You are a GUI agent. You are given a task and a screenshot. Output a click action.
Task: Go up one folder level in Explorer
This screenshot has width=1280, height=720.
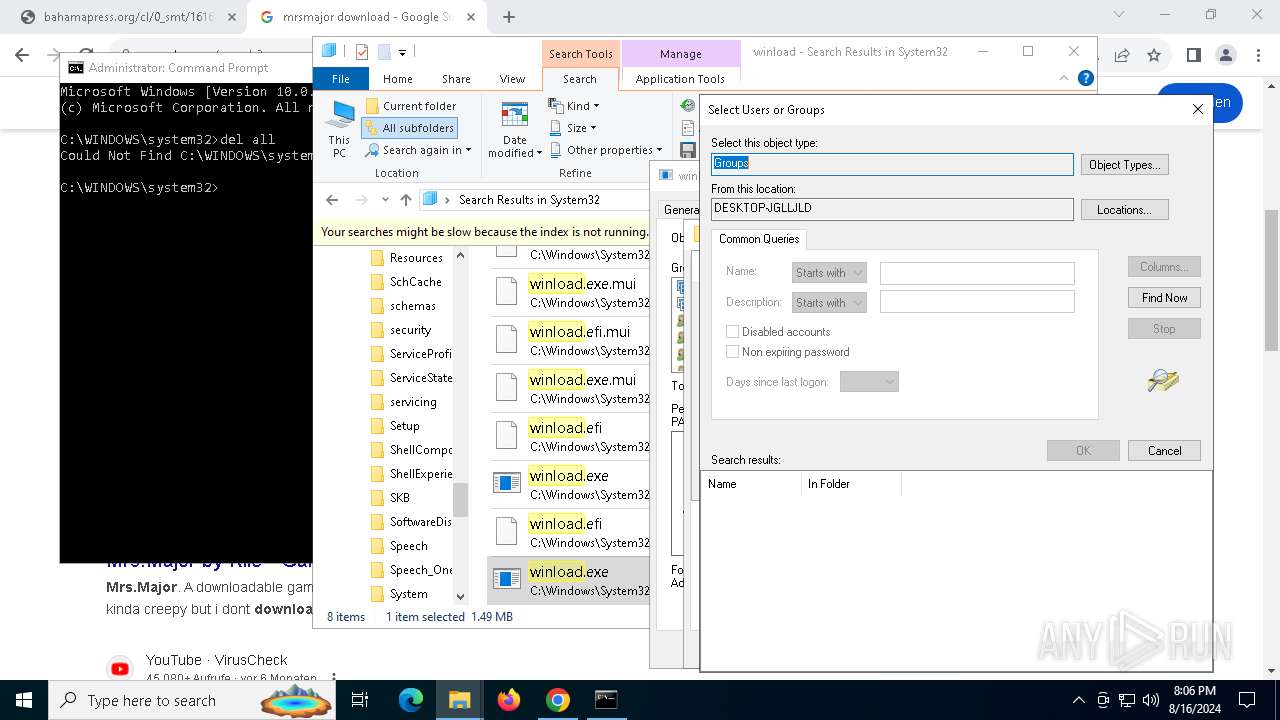click(x=405, y=200)
